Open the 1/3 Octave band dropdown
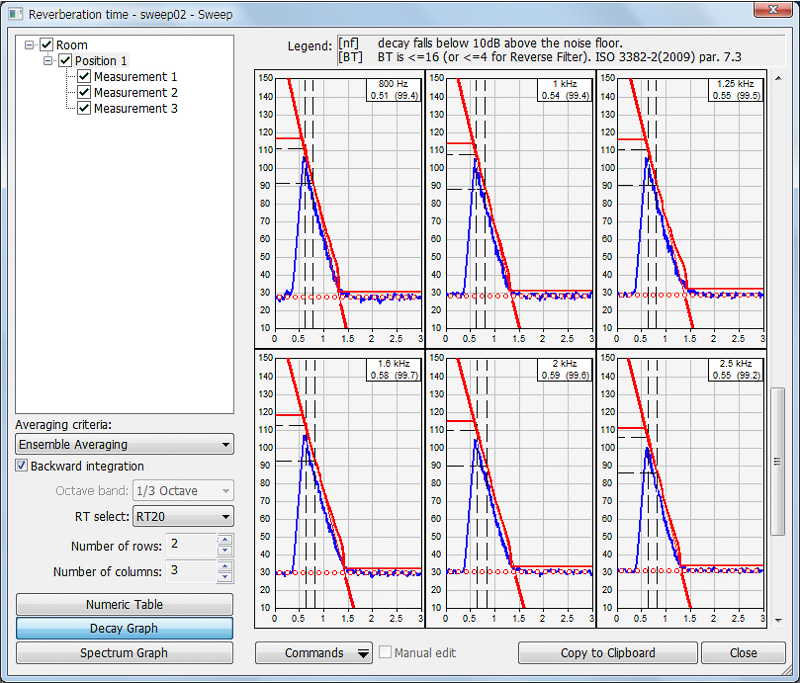 tap(183, 491)
